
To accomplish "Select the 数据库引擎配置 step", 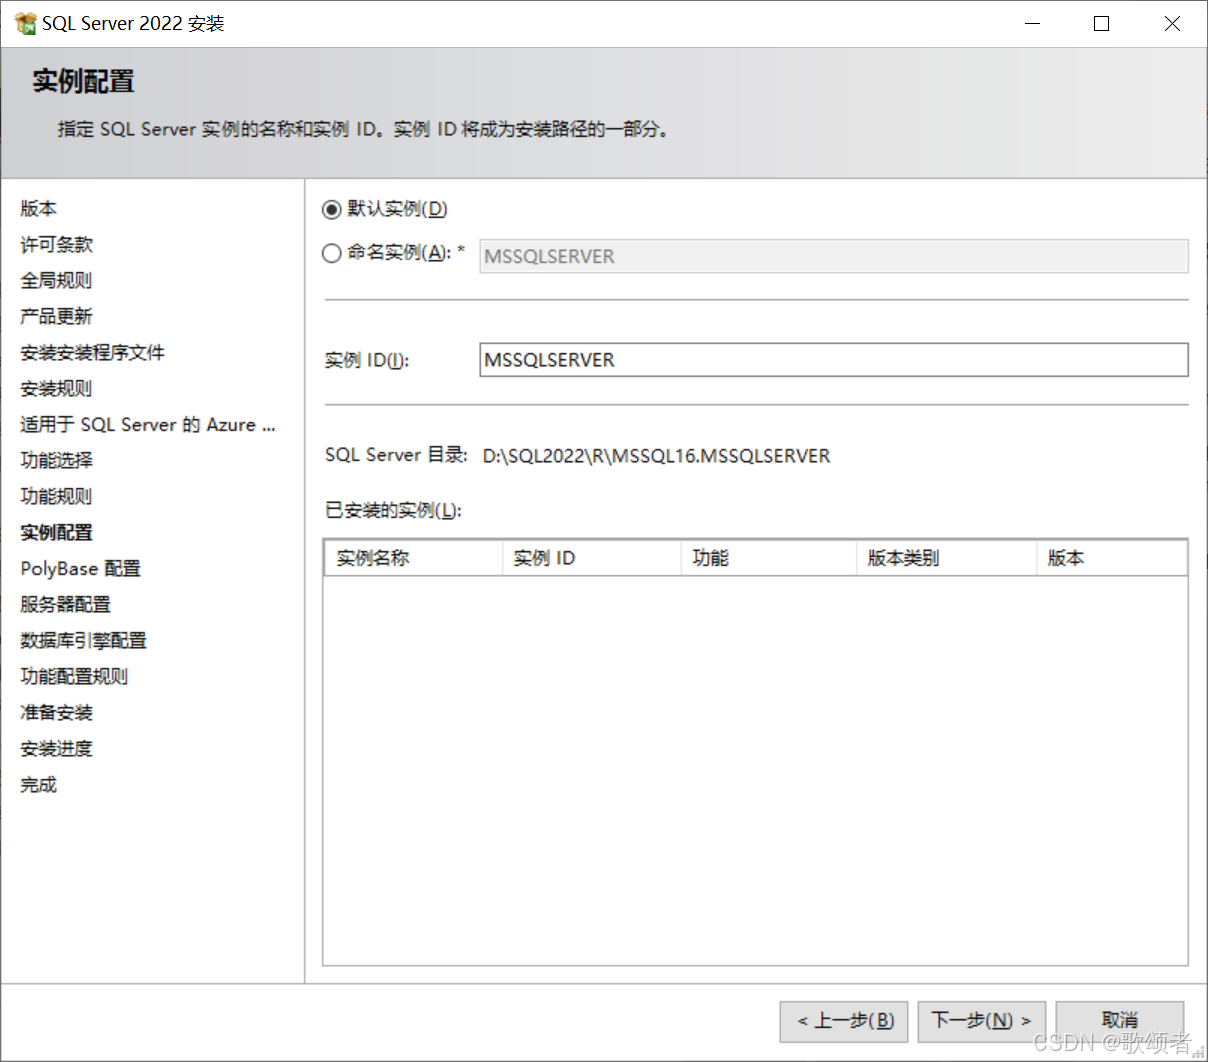I will [84, 641].
